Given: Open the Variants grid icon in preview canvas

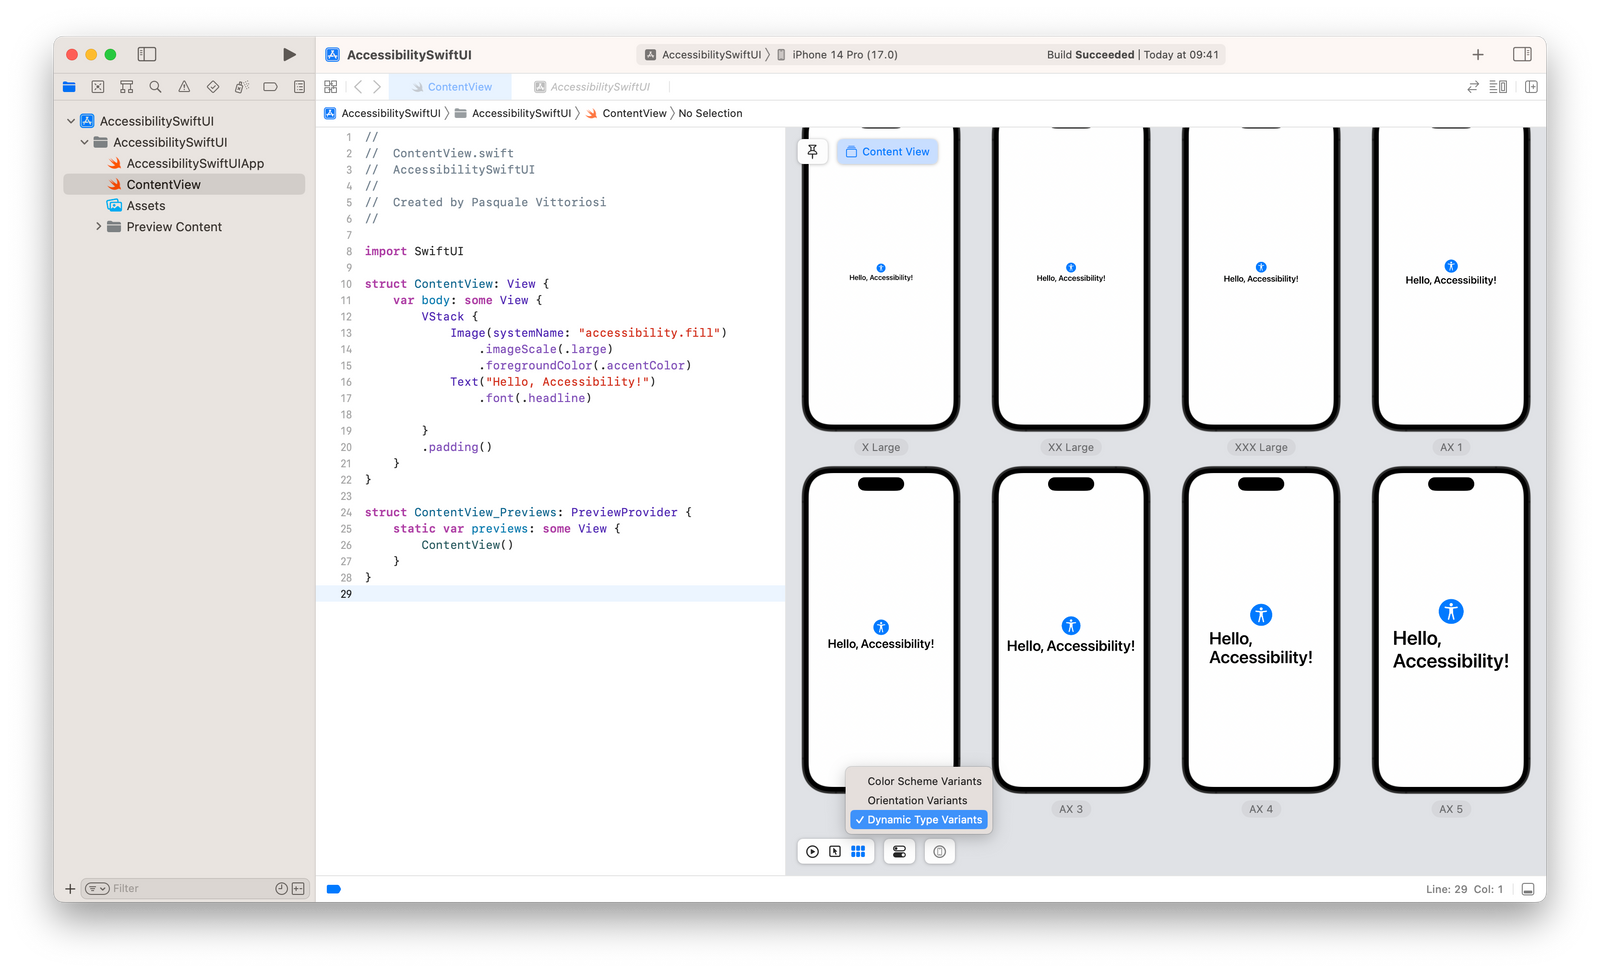Looking at the screenshot, I should click(858, 851).
